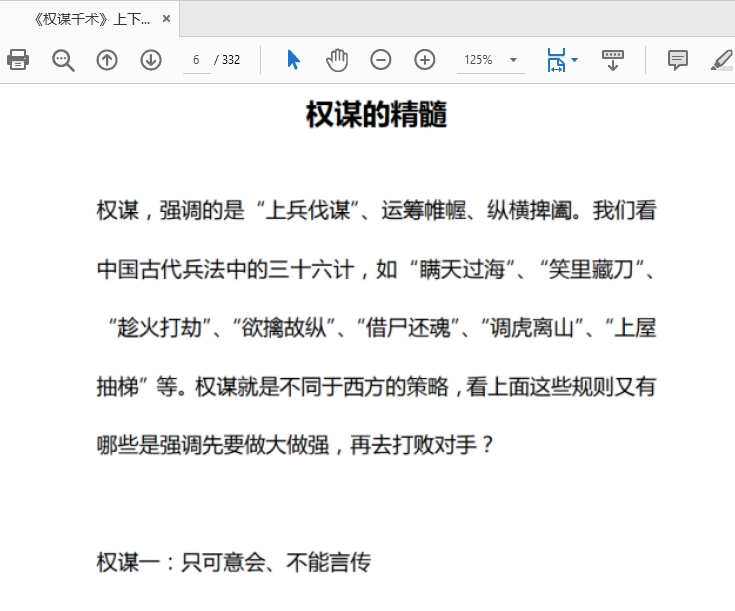Open the find text magnifier tool
This screenshot has width=735, height=611.
pyautogui.click(x=63, y=60)
